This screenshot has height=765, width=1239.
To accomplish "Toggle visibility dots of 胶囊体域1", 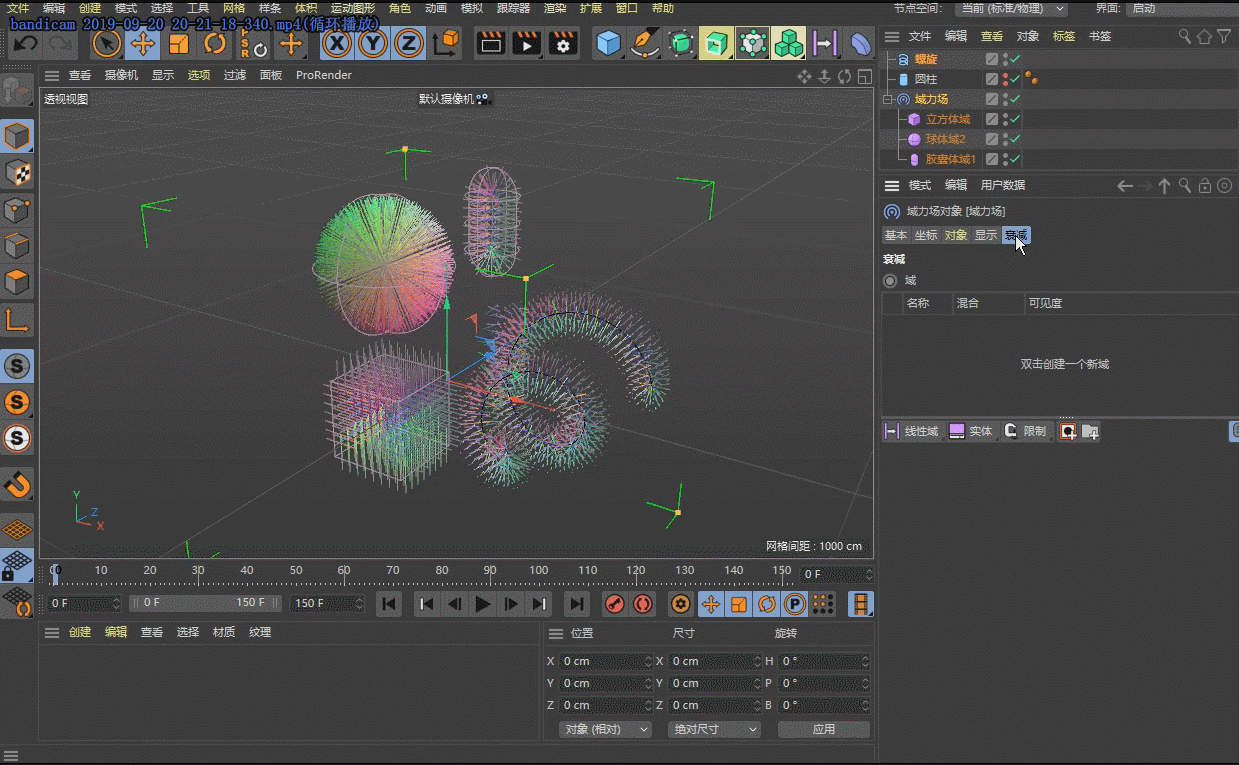I will tap(1004, 159).
